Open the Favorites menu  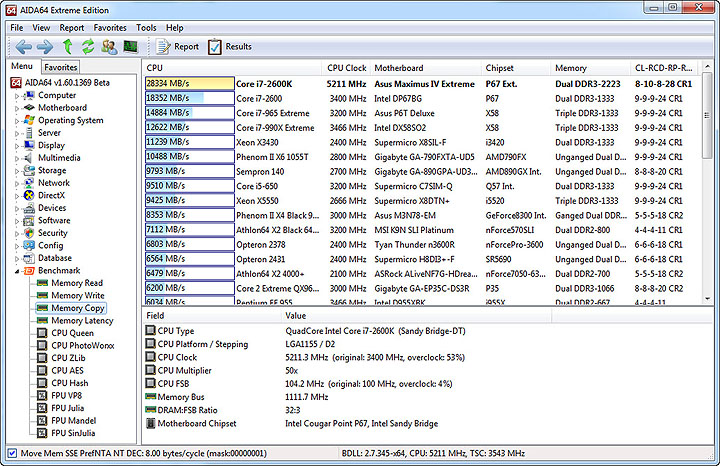(110, 28)
